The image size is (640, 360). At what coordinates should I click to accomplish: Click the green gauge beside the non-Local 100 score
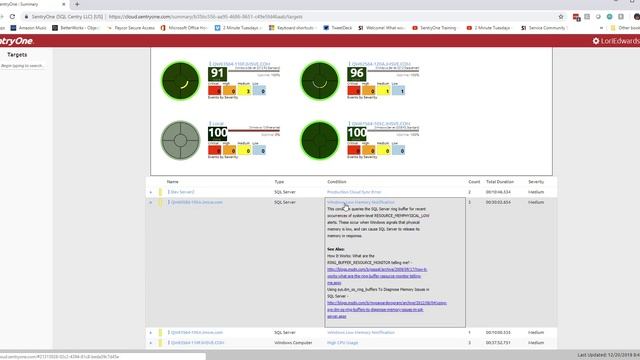(x=320, y=140)
